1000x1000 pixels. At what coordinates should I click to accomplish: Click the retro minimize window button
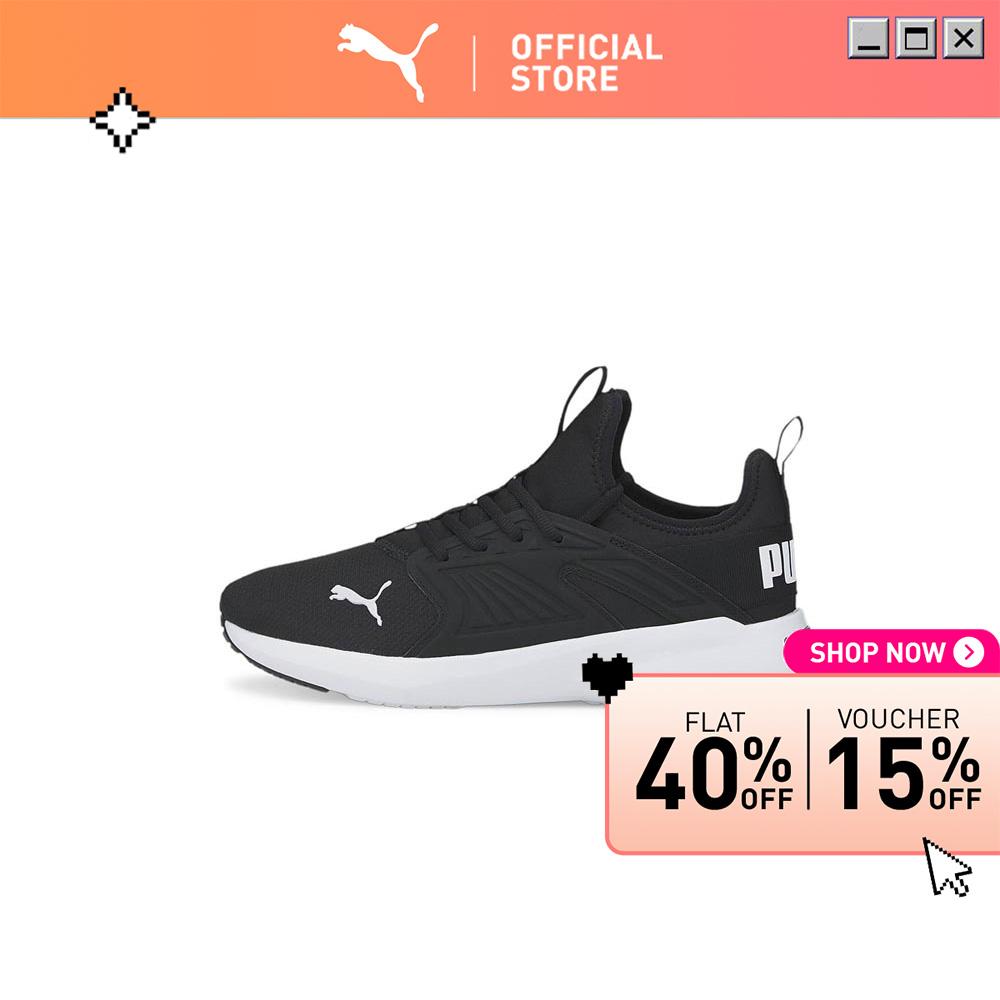pos(868,38)
